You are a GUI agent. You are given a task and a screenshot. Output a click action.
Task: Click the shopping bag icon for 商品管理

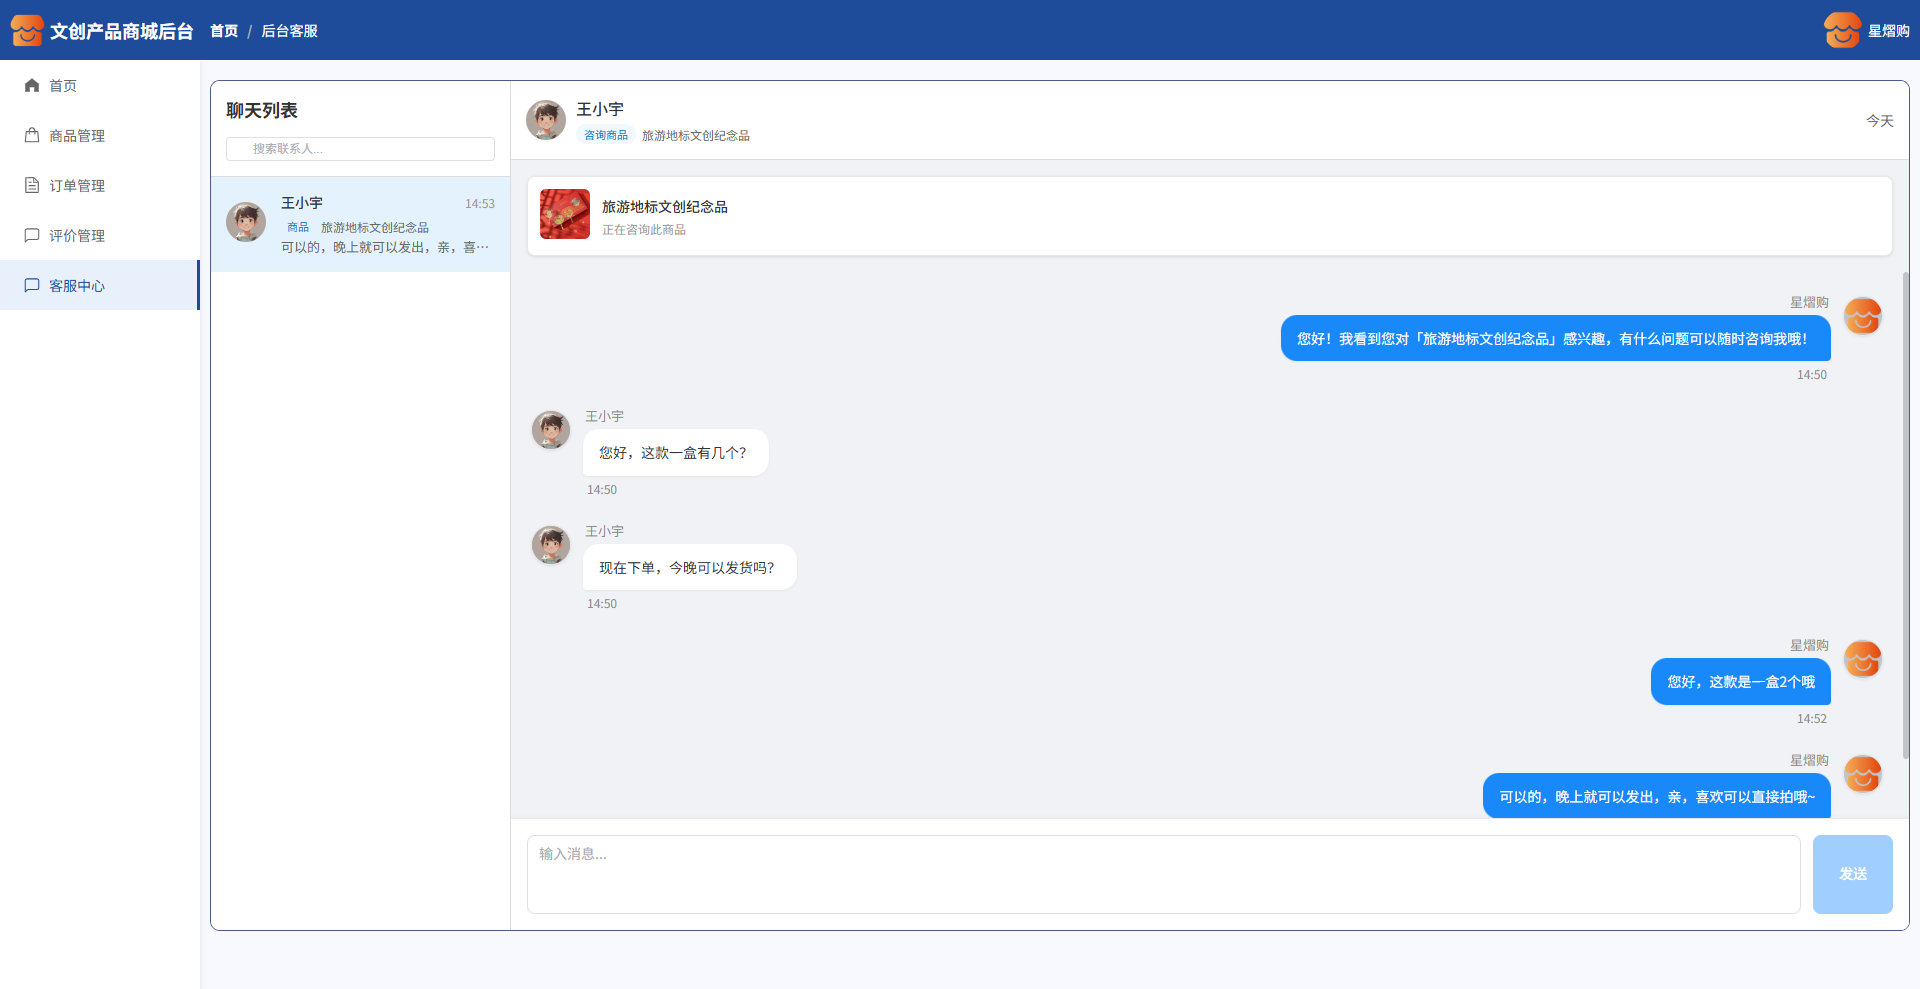[32, 136]
